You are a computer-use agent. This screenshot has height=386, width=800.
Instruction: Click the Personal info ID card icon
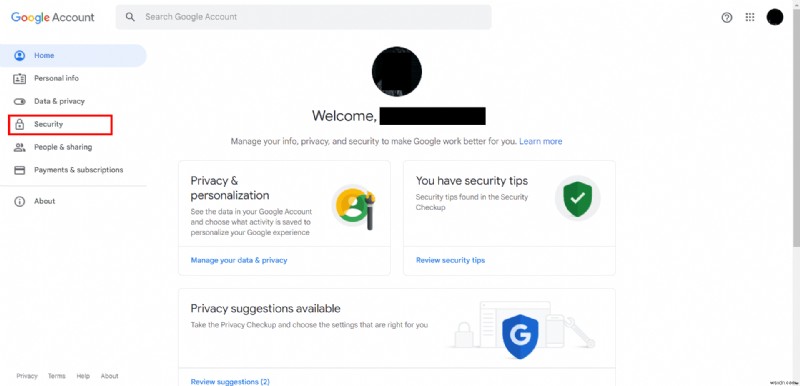tap(19, 79)
